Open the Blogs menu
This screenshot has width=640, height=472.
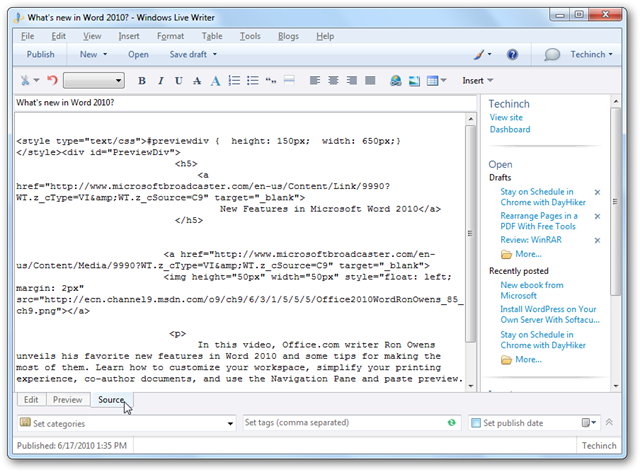[x=288, y=36]
